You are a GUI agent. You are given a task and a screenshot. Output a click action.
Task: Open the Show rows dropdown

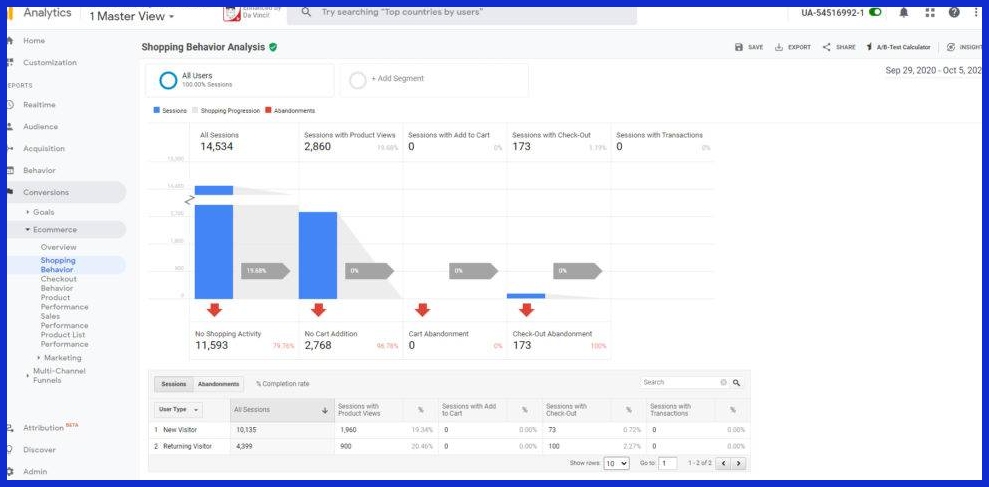(616, 463)
